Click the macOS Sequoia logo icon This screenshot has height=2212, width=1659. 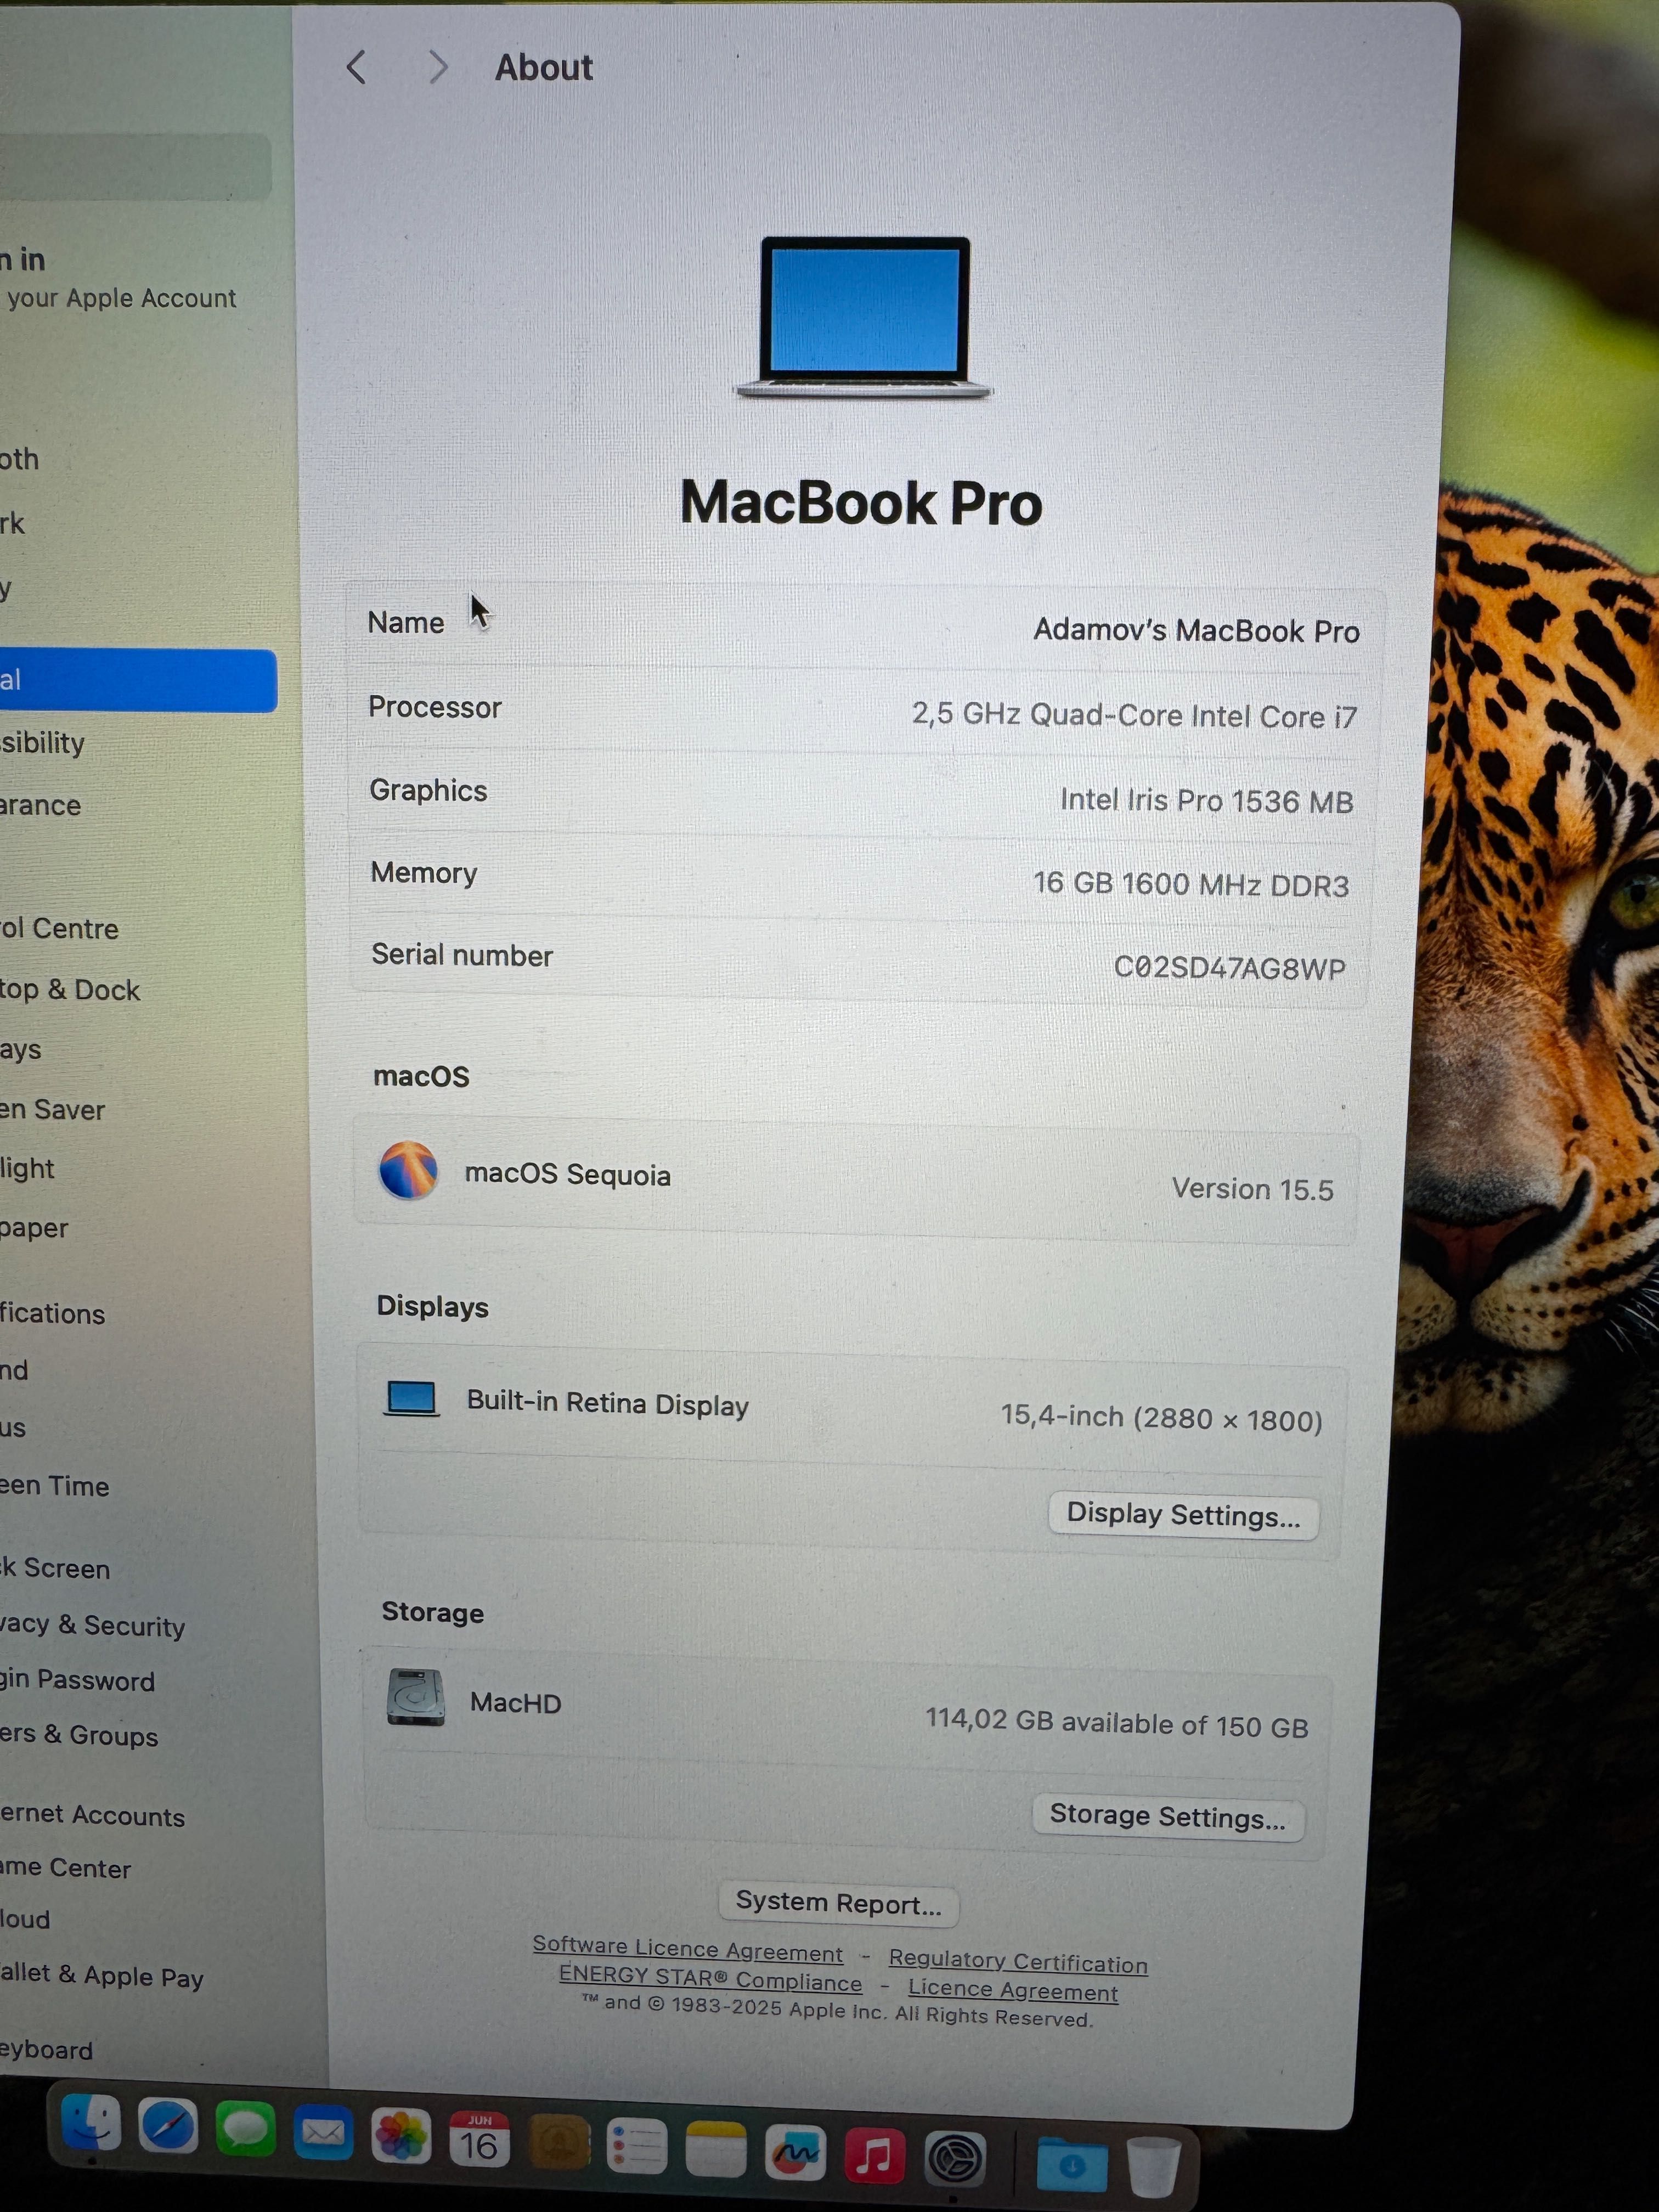click(x=408, y=1169)
